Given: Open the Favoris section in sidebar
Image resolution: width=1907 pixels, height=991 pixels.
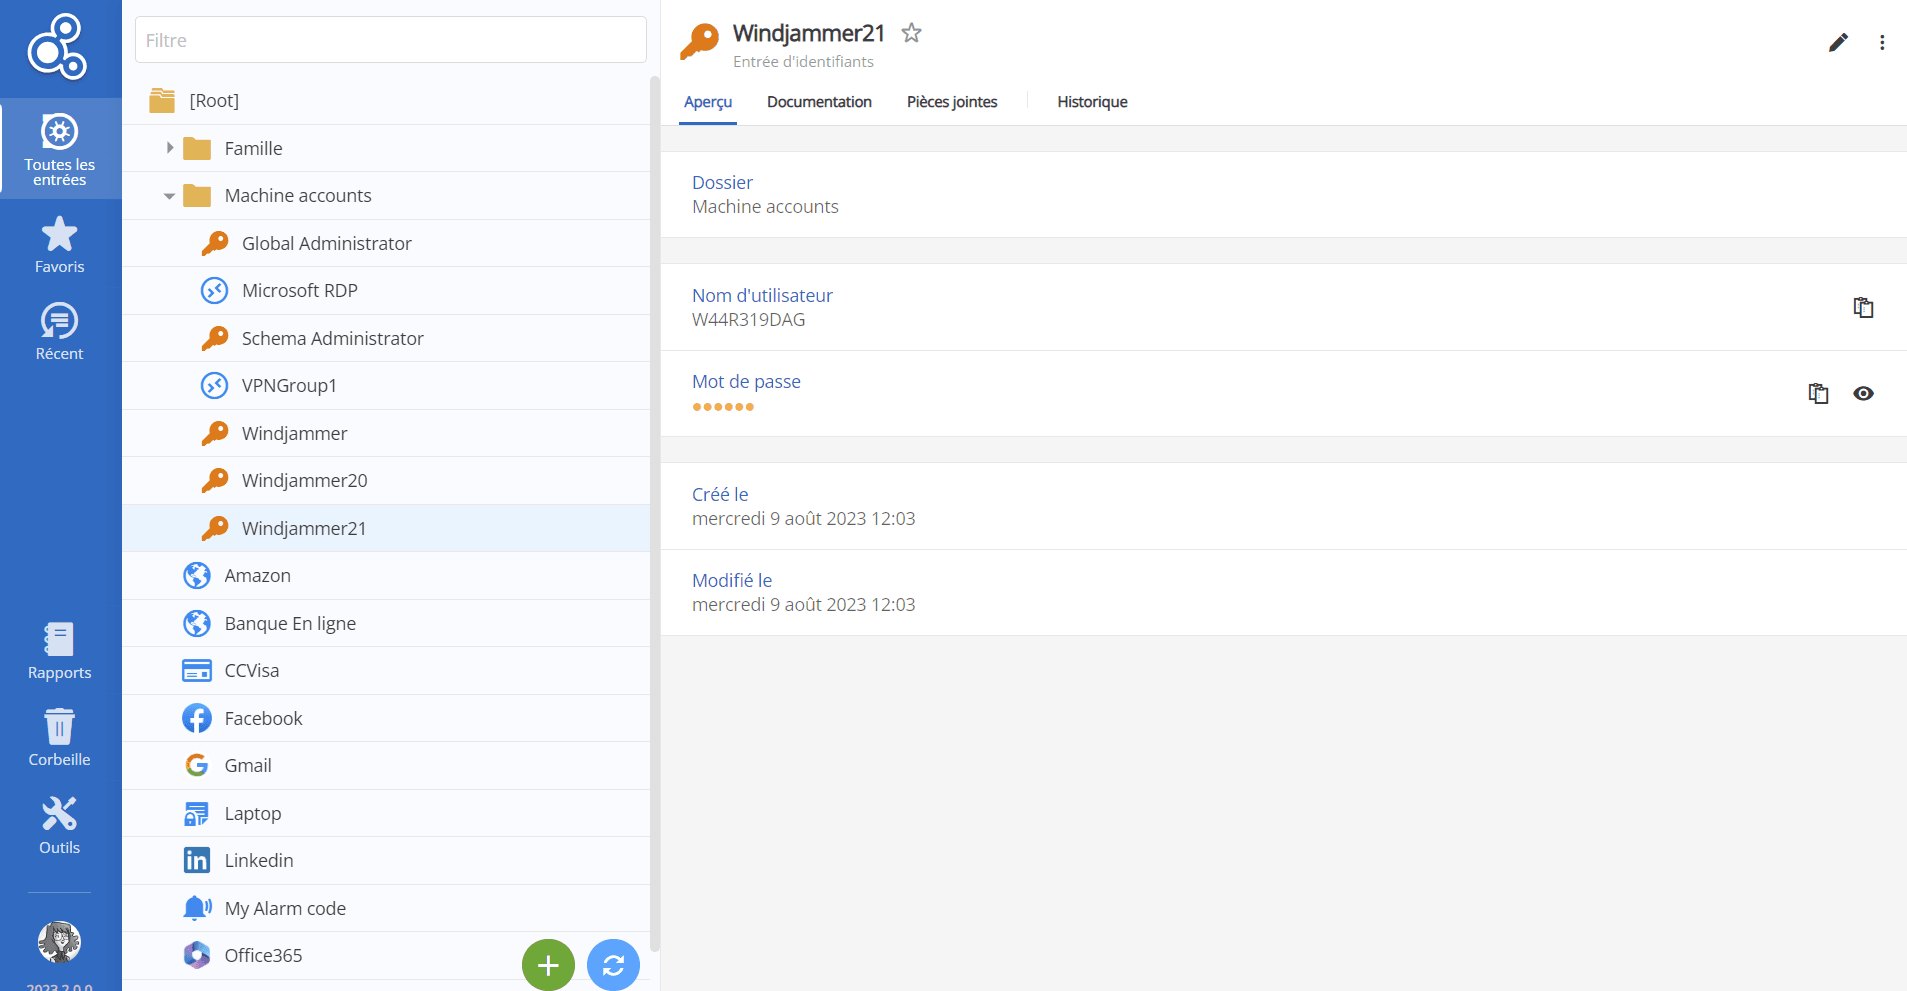Looking at the screenshot, I should [x=60, y=245].
